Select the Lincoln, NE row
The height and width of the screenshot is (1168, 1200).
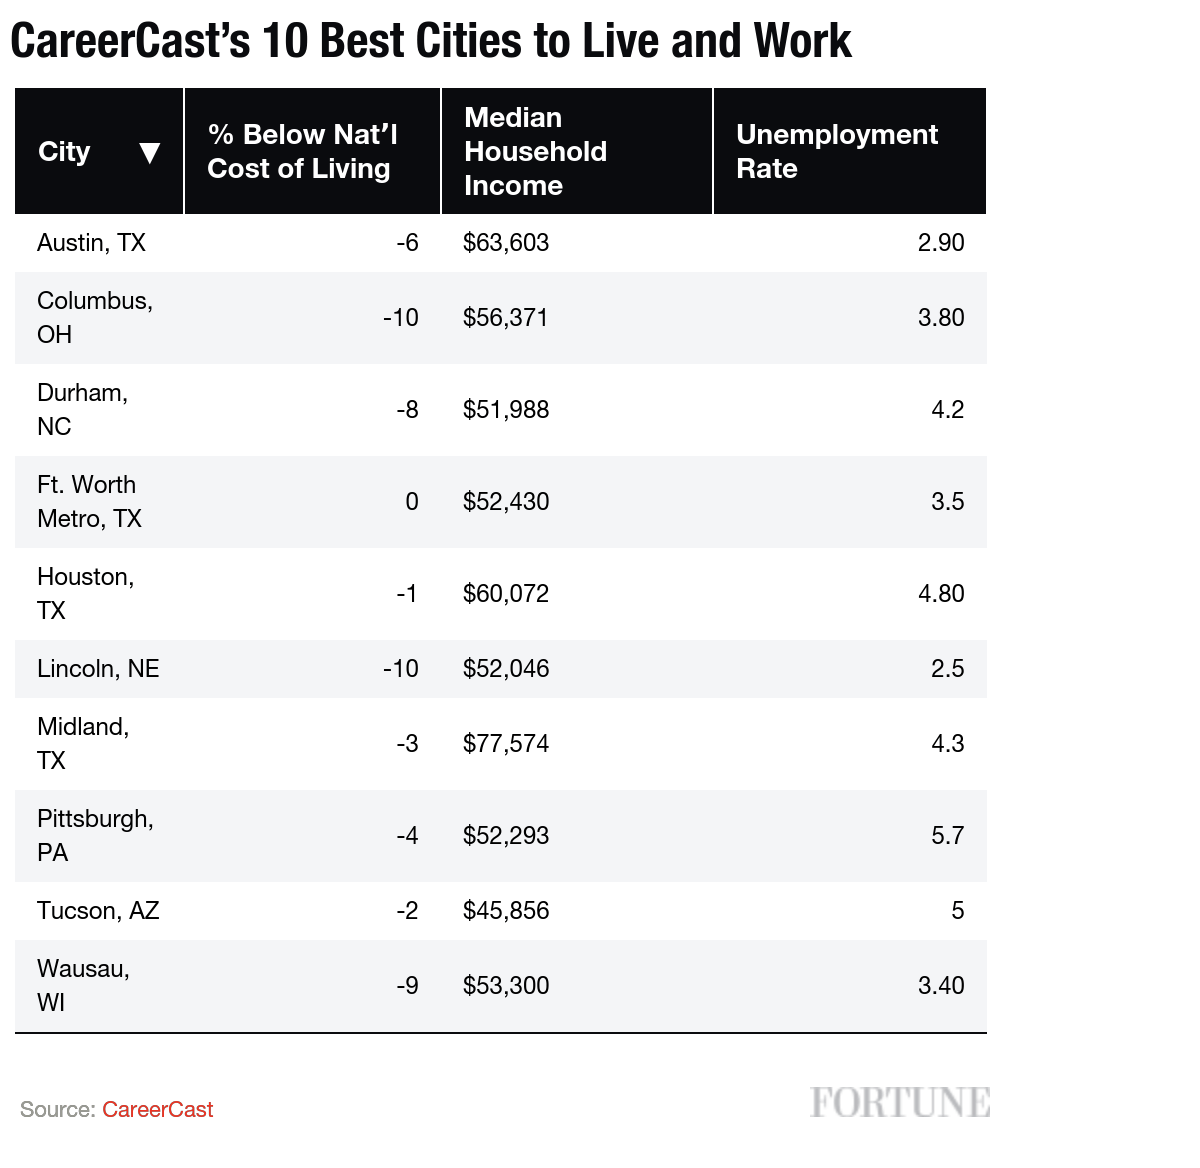500,669
